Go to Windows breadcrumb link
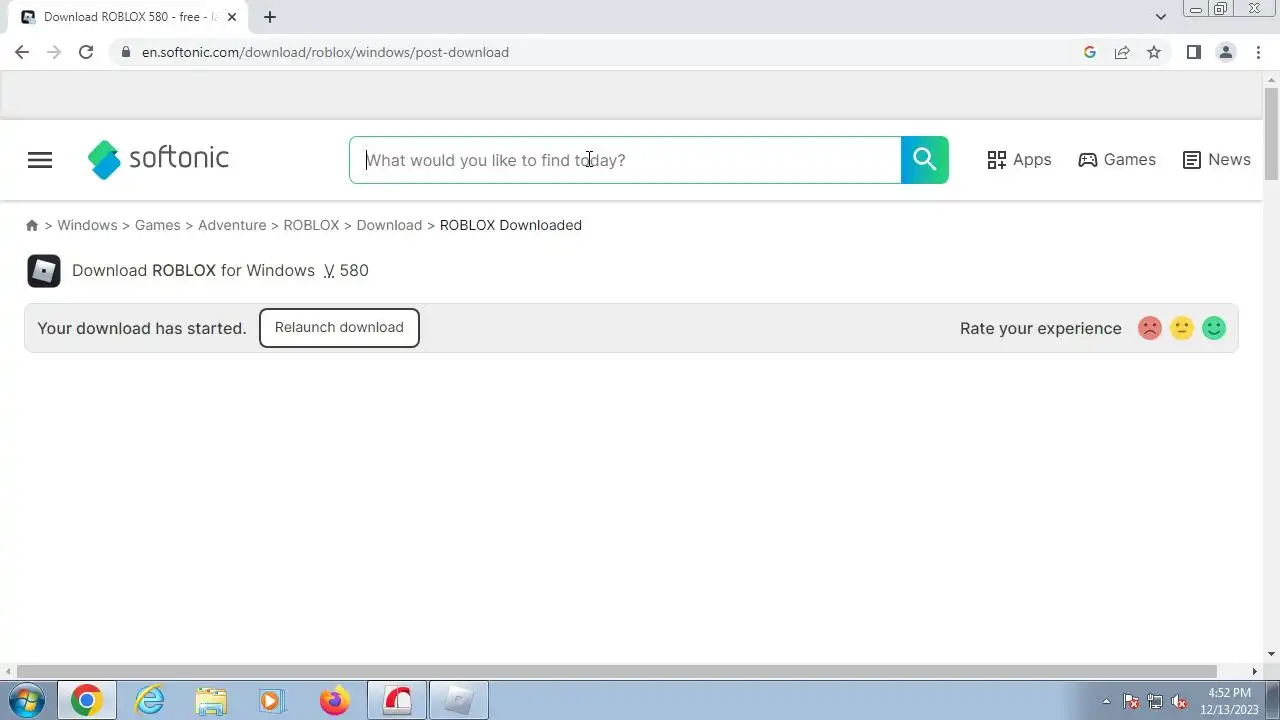The height and width of the screenshot is (720, 1280). (87, 225)
